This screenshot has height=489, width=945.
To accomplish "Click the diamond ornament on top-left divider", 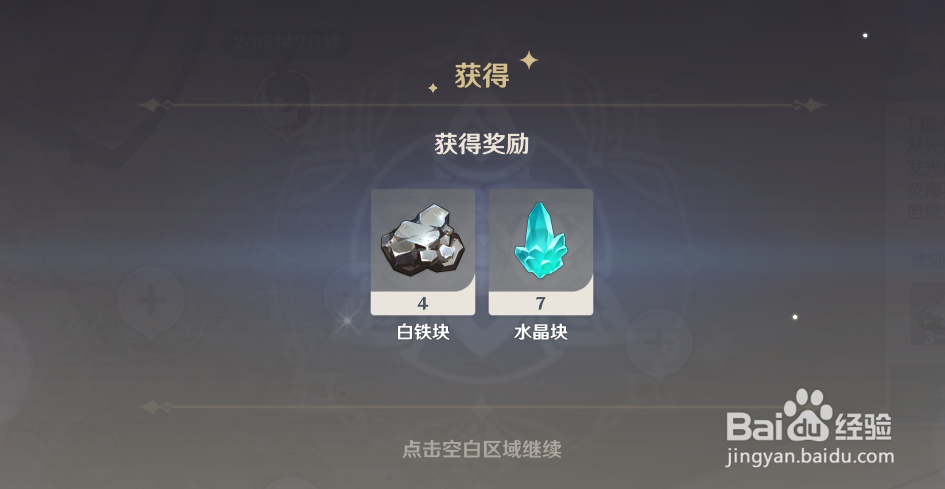I will click(x=151, y=105).
